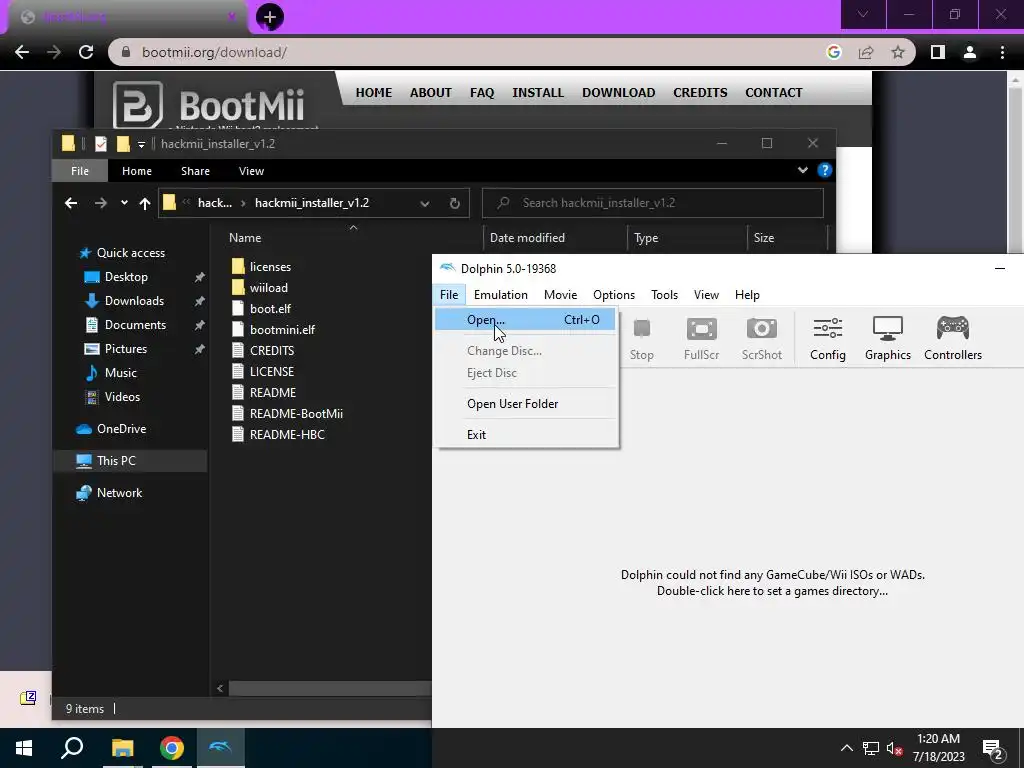Open the FAQ link on BootMii site
The width and height of the screenshot is (1024, 768).
point(482,93)
